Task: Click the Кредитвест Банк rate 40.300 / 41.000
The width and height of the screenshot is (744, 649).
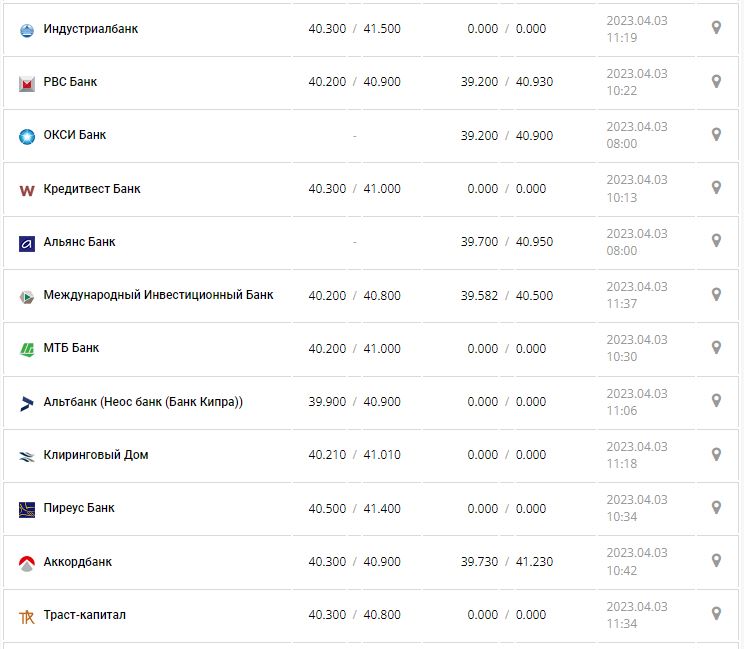Action: (x=354, y=189)
